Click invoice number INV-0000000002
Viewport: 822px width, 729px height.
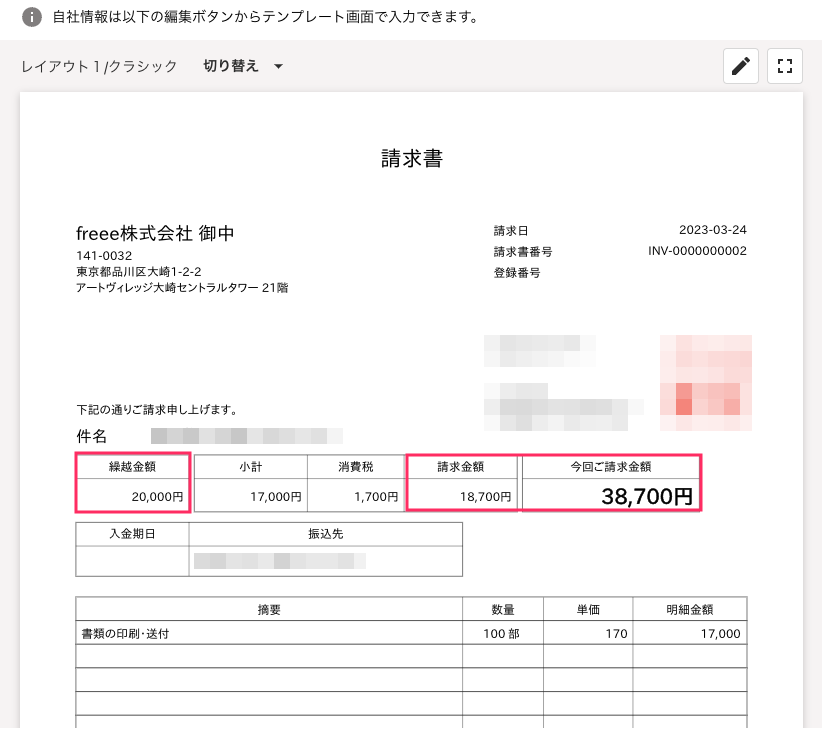(x=697, y=251)
